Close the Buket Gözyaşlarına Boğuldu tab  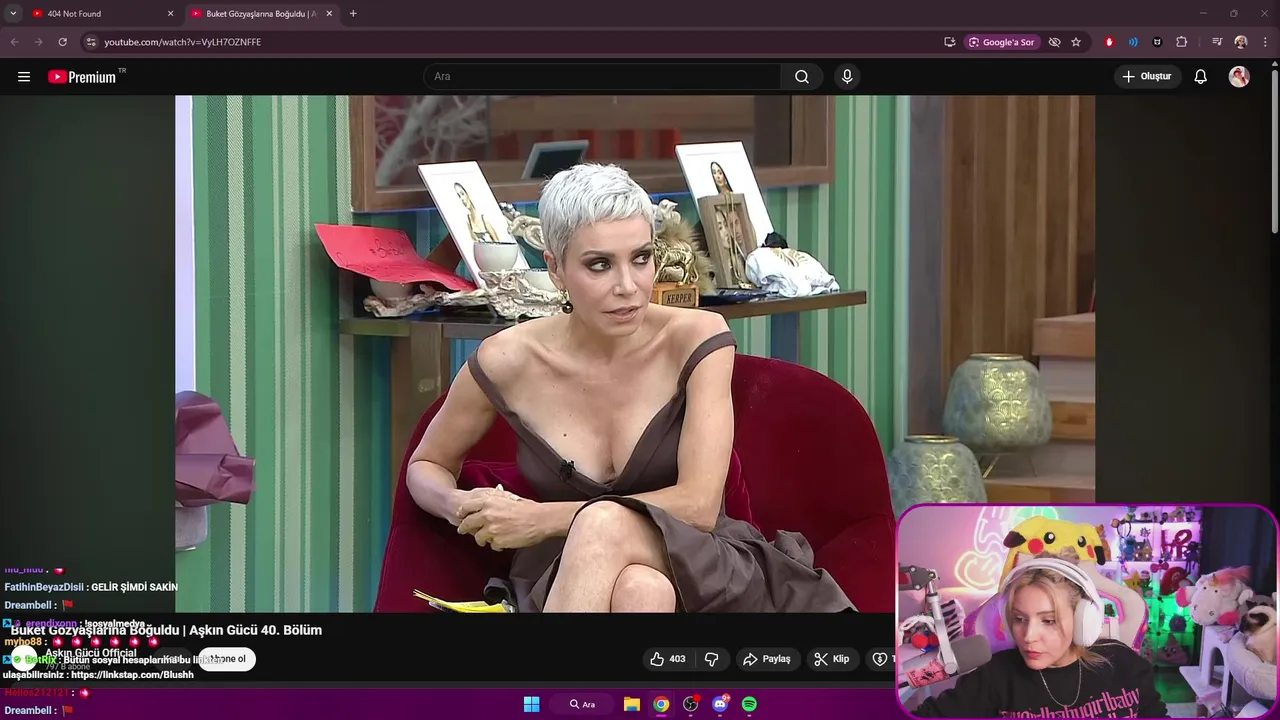329,14
